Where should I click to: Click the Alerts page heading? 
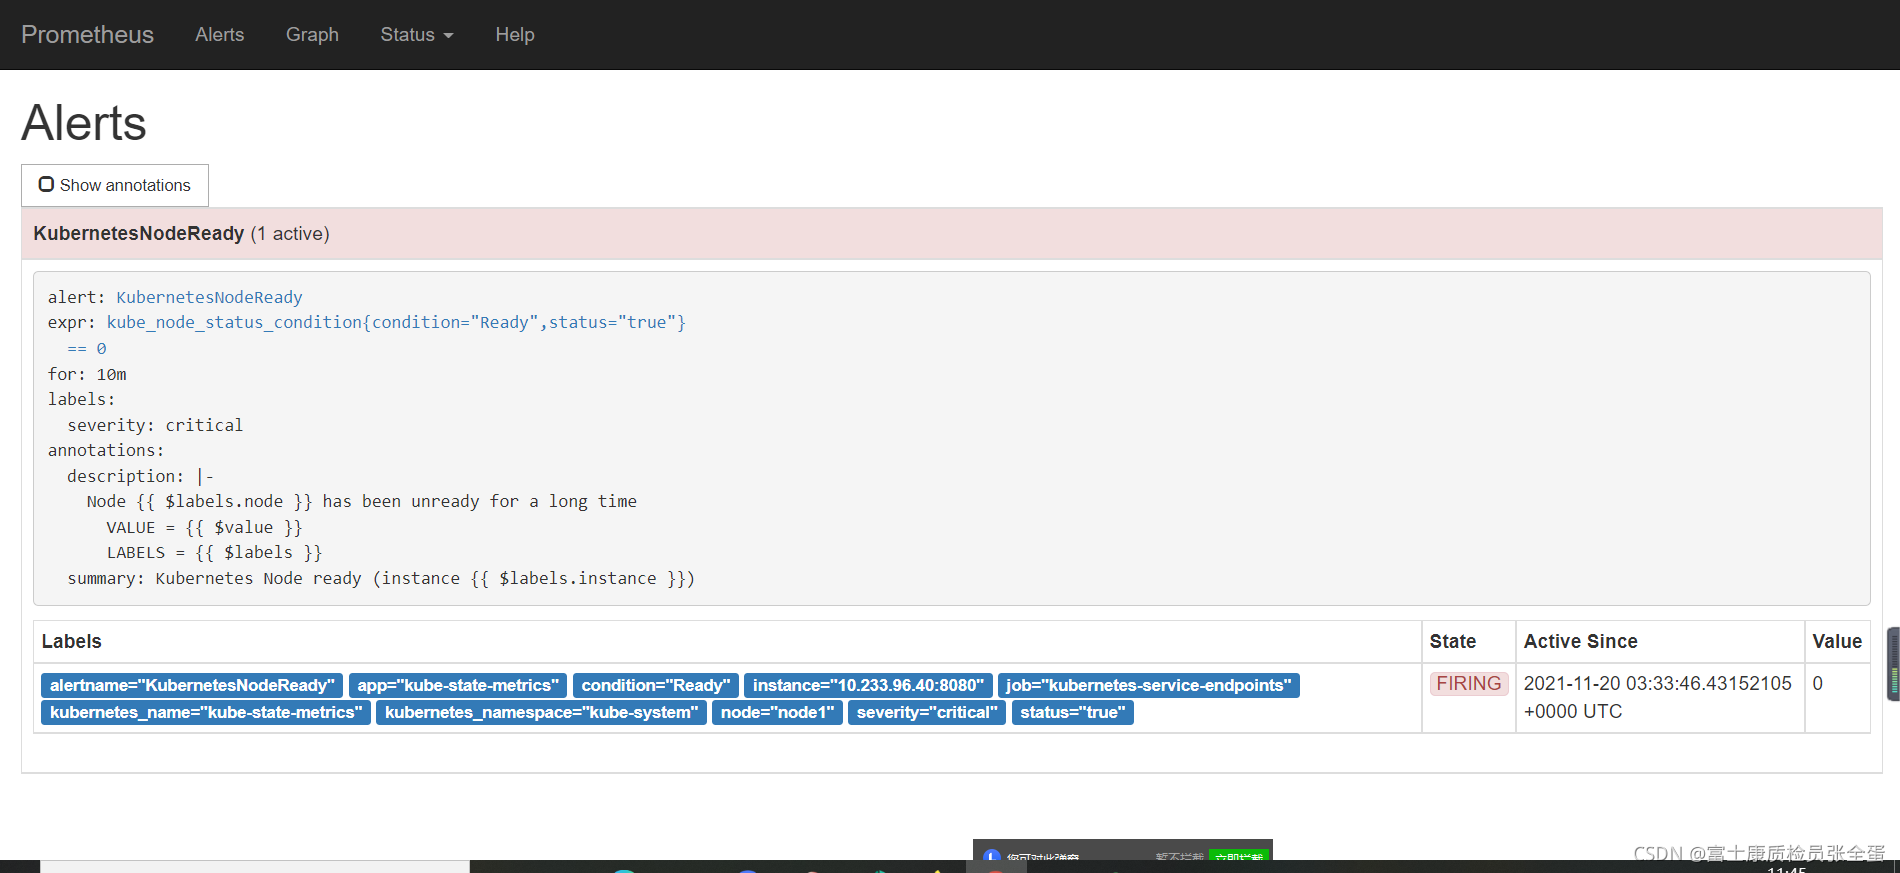[x=84, y=123]
